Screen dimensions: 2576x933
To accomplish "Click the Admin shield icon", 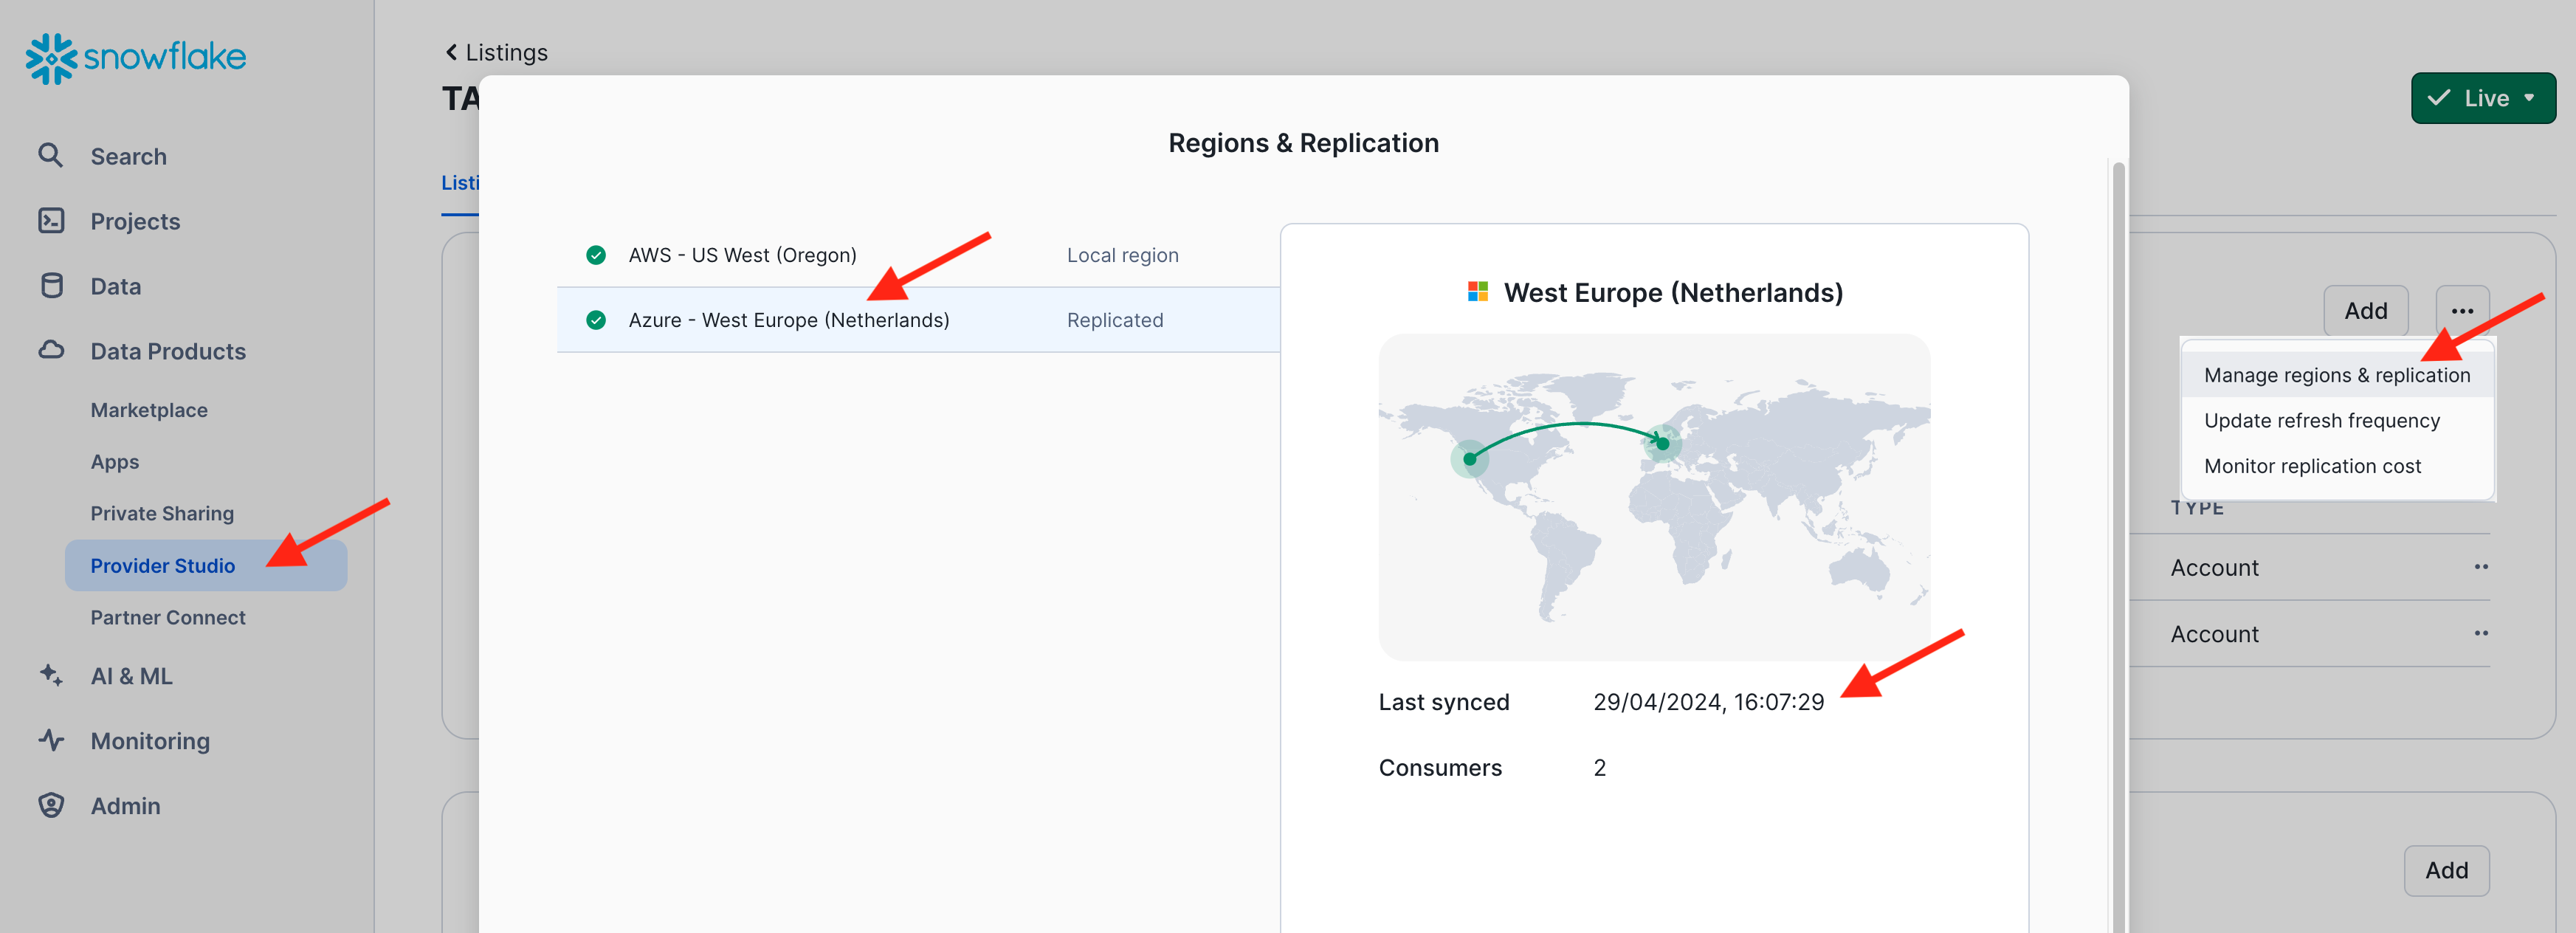I will click(51, 806).
